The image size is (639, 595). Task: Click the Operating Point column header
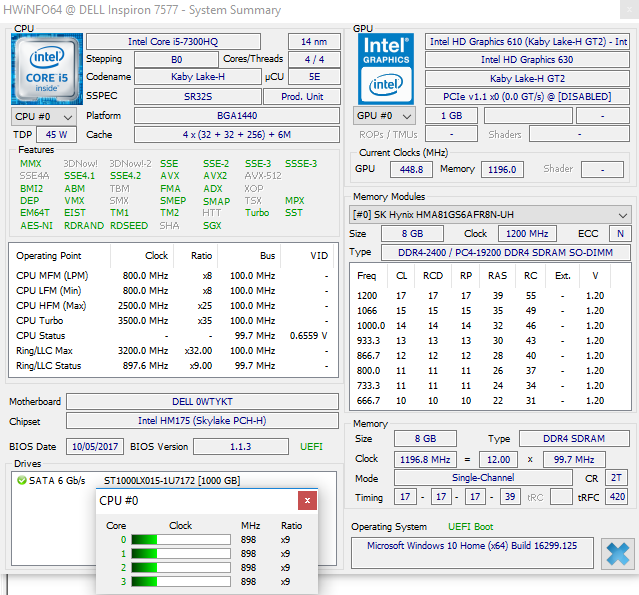pyautogui.click(x=59, y=256)
